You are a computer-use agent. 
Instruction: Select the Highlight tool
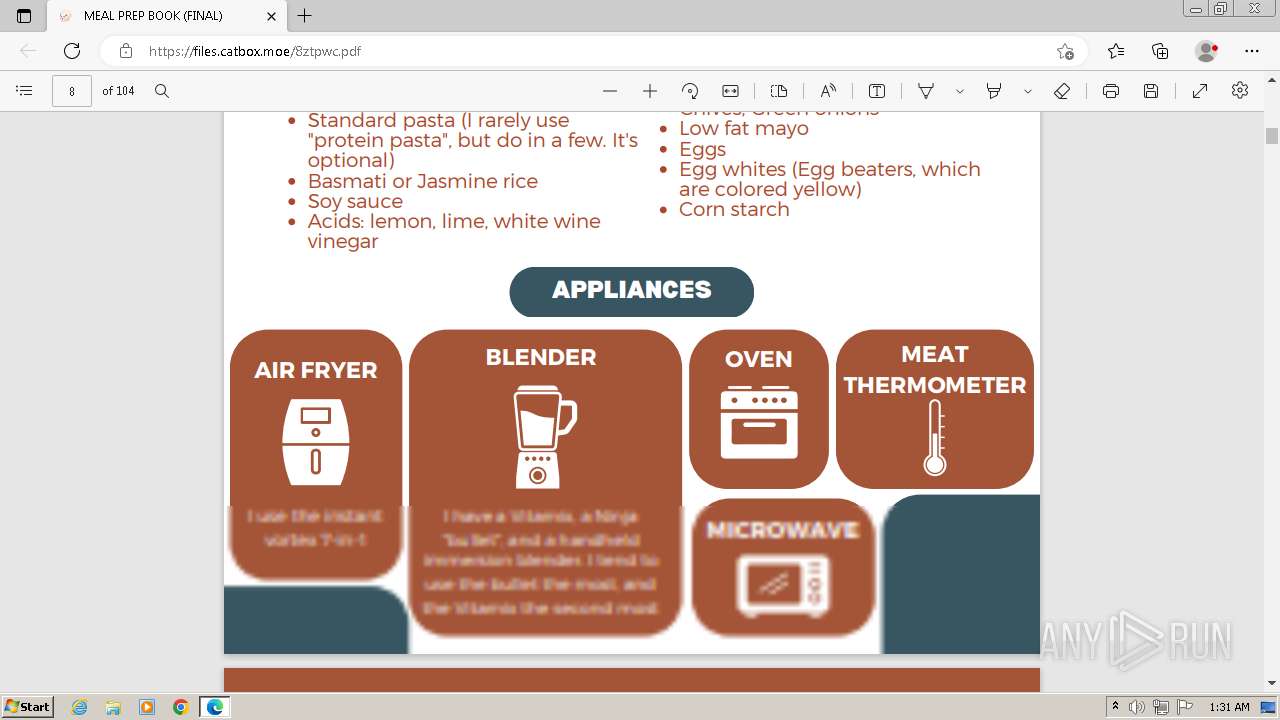[x=994, y=91]
